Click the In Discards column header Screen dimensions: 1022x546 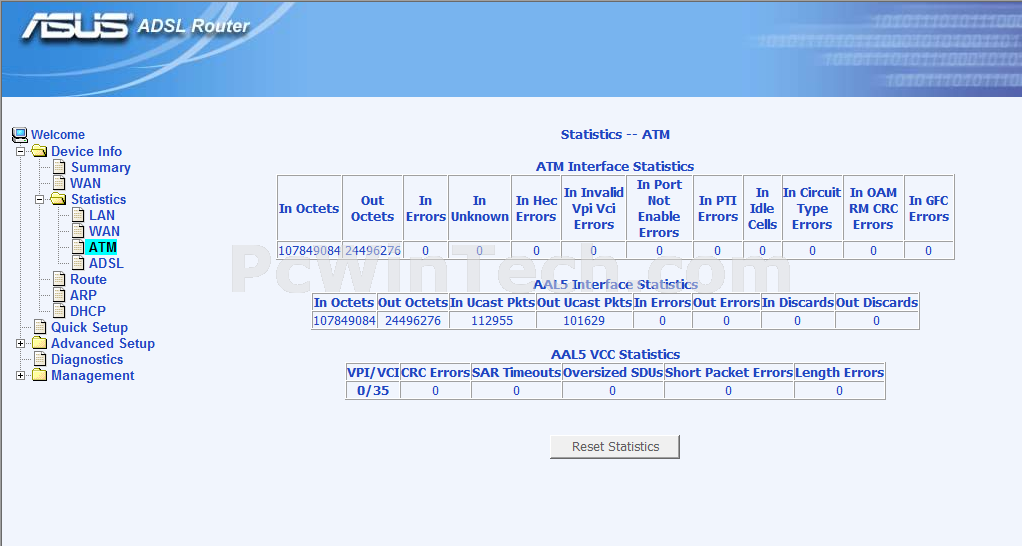[x=798, y=302]
